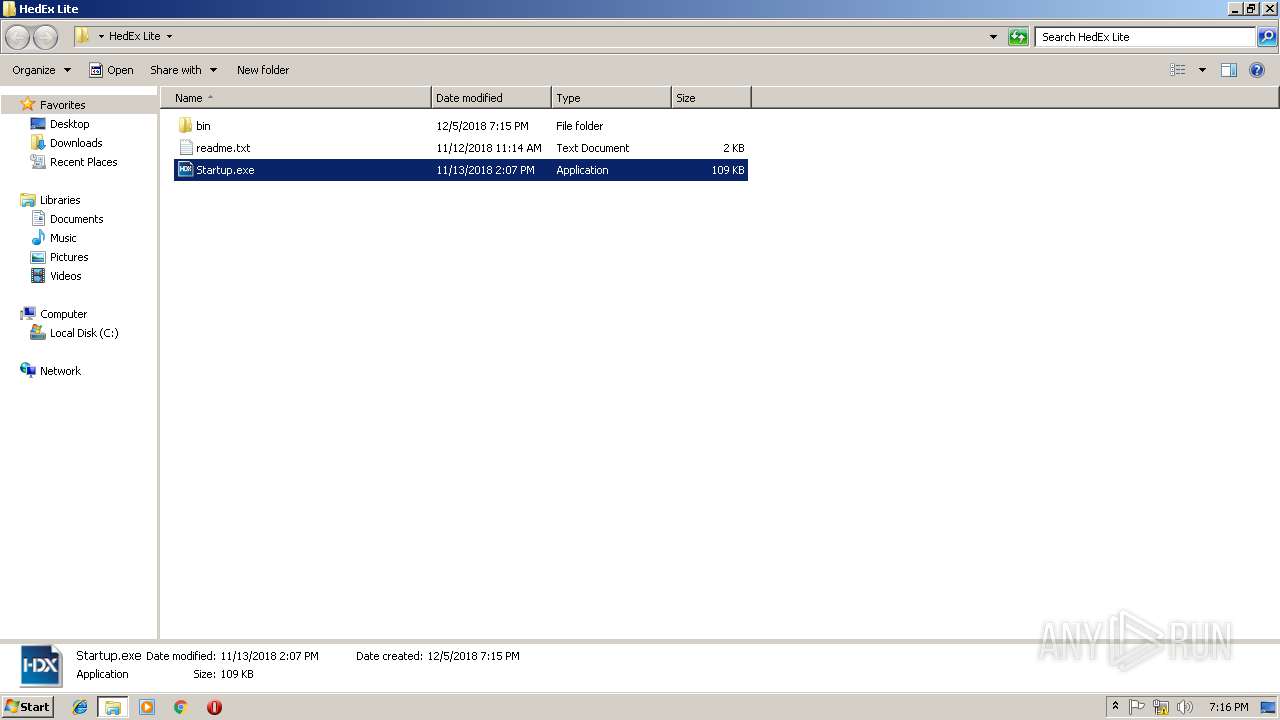Click the Change your view icon
The image size is (1280, 720).
tap(1178, 70)
